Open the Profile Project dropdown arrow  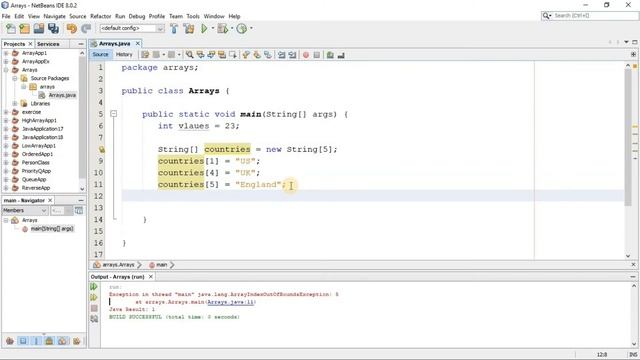tap(251, 28)
